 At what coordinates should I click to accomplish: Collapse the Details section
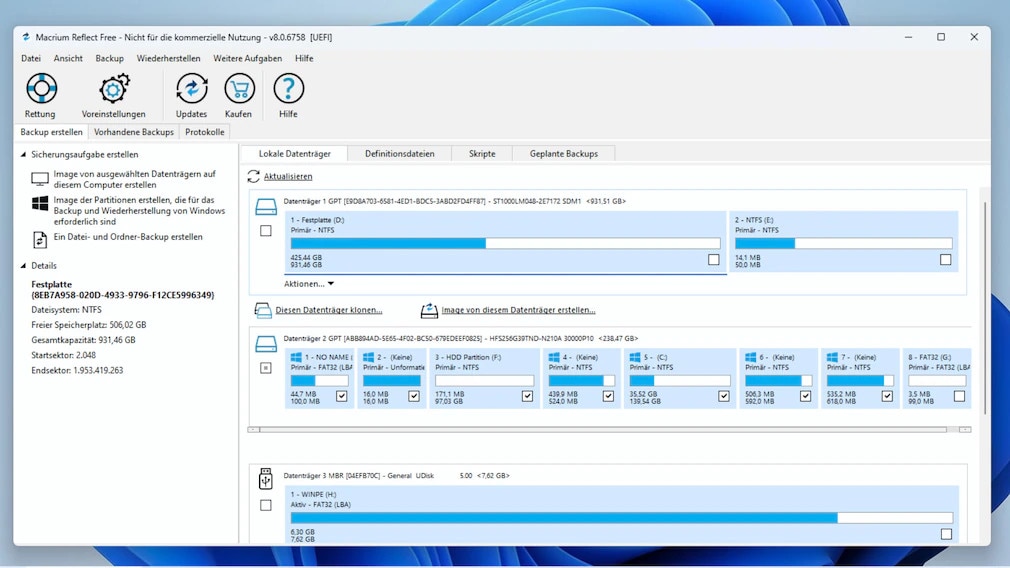[24, 266]
